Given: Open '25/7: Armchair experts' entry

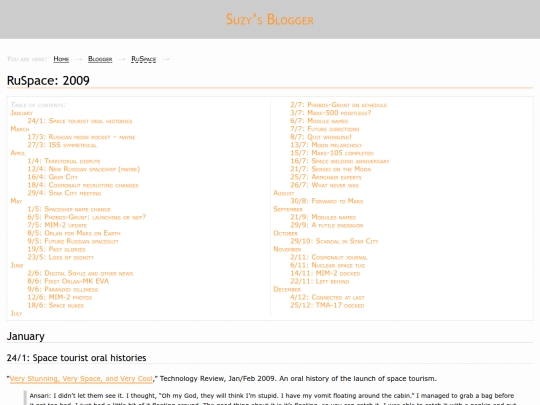Looking at the screenshot, I should pos(326,177).
